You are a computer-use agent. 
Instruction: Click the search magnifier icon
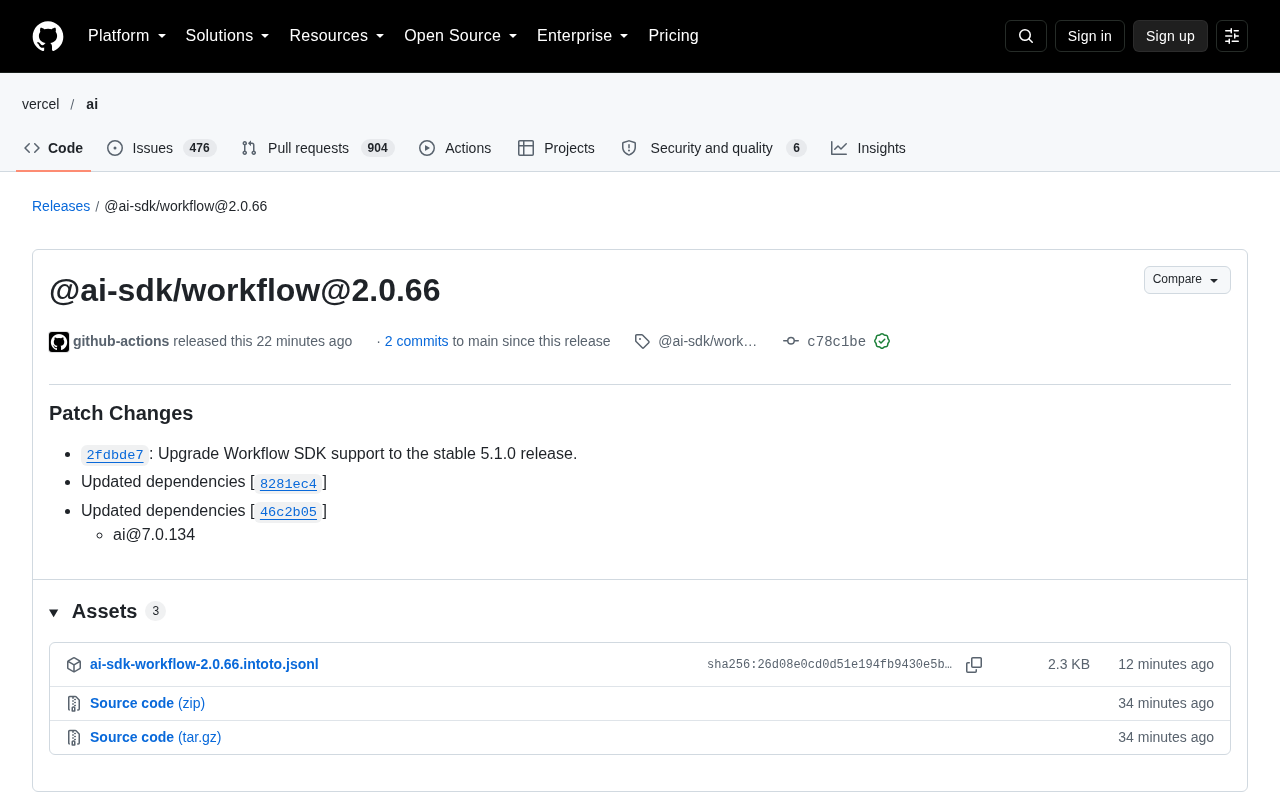pos(1026,36)
